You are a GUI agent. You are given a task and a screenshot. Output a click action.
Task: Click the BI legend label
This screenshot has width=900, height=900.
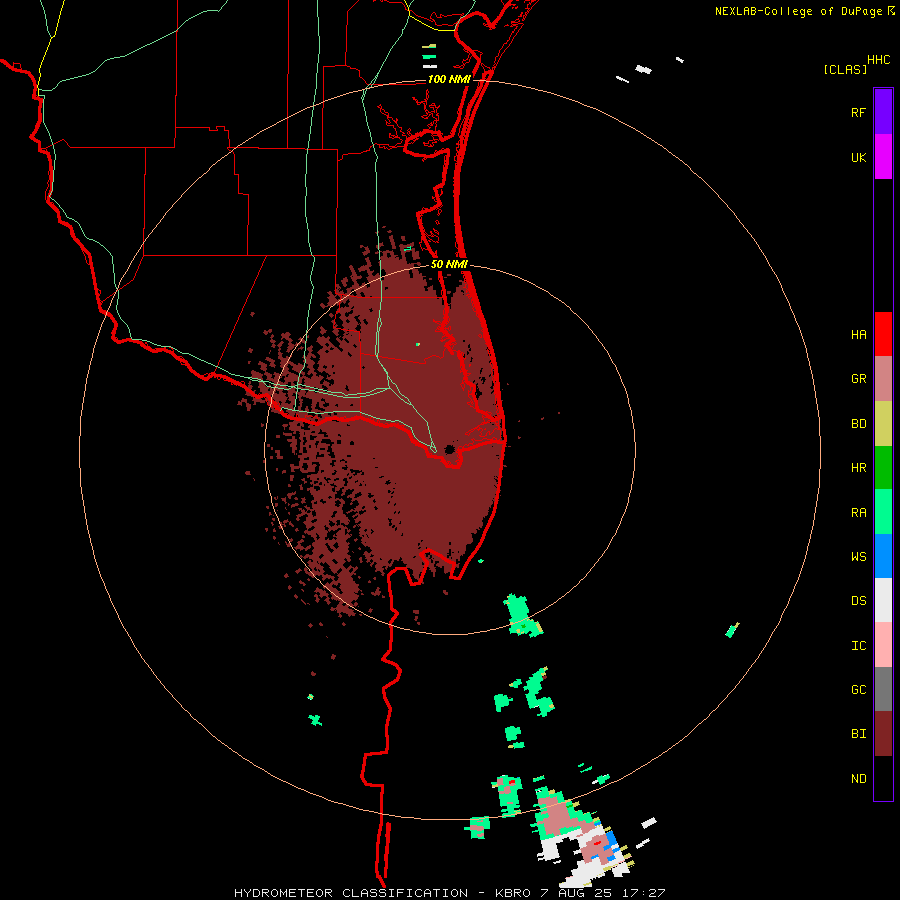[x=858, y=734]
